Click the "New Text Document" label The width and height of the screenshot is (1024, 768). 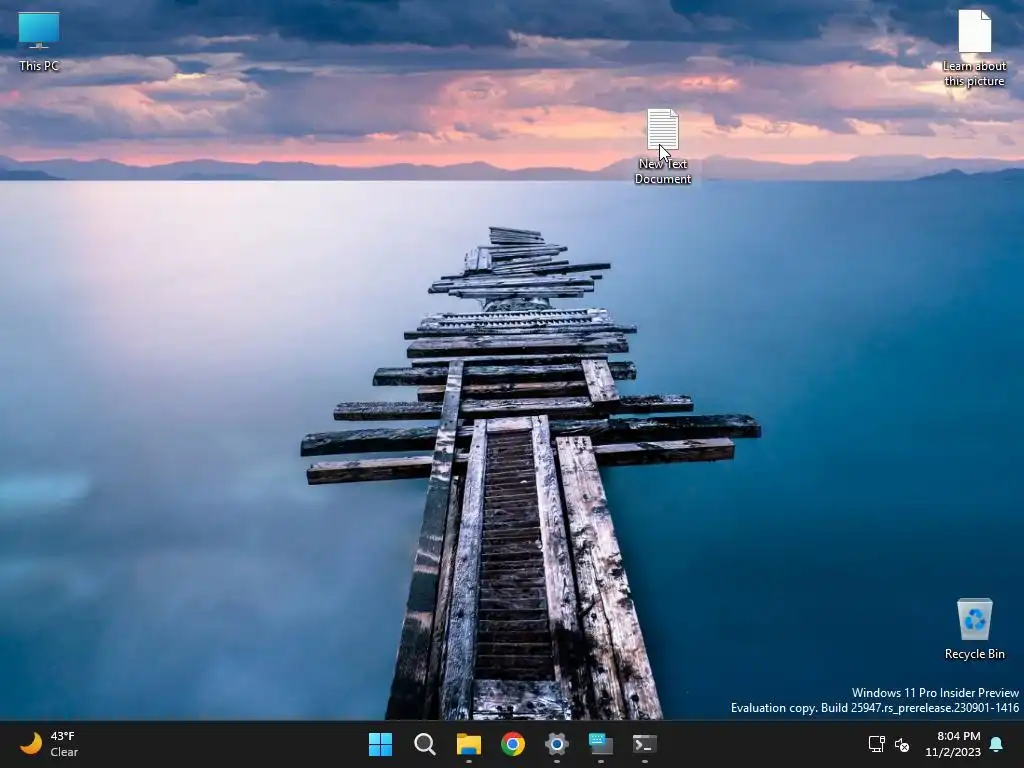tap(662, 171)
